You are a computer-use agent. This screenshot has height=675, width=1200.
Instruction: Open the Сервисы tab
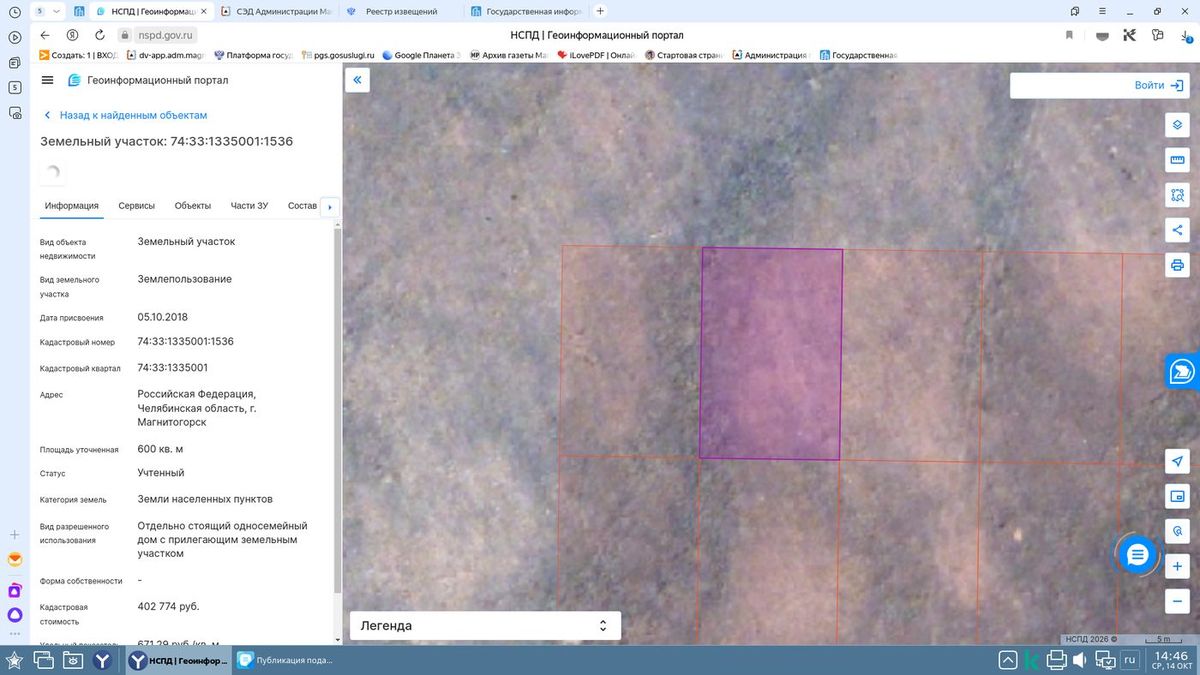[x=137, y=206]
